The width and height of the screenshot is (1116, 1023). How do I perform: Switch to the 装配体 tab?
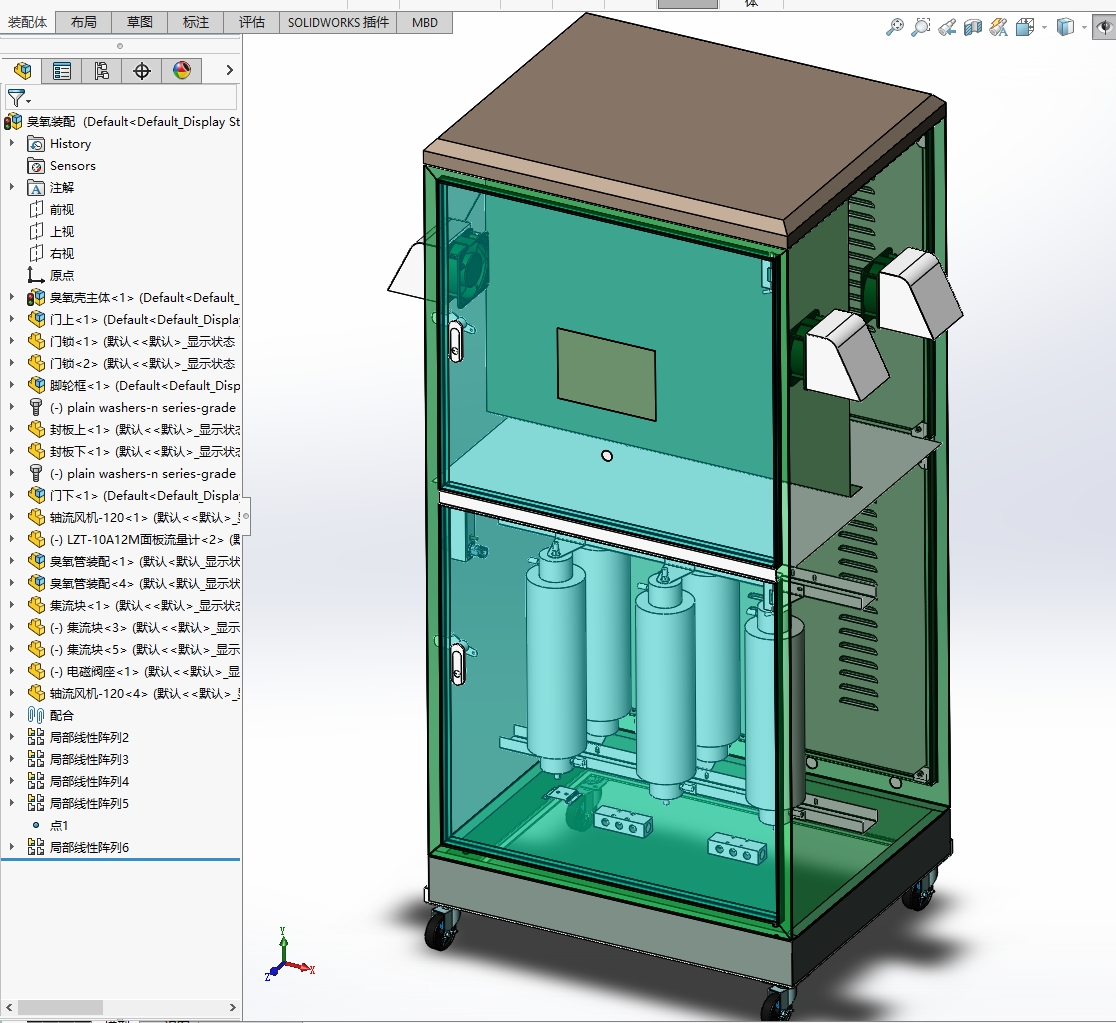(x=28, y=23)
